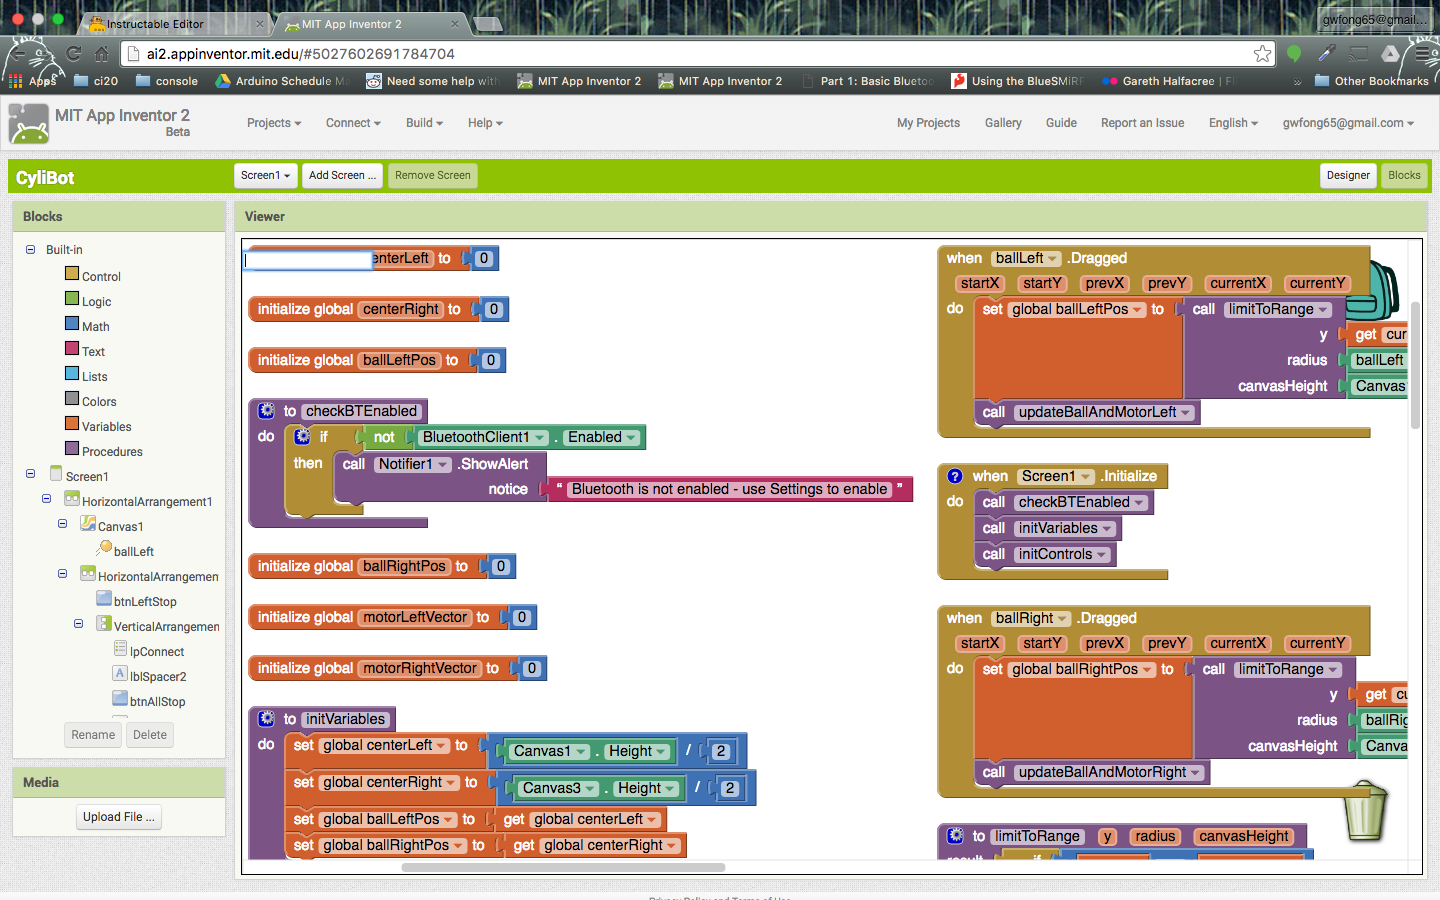
Task: Switch to the Designer view
Action: click(1348, 175)
